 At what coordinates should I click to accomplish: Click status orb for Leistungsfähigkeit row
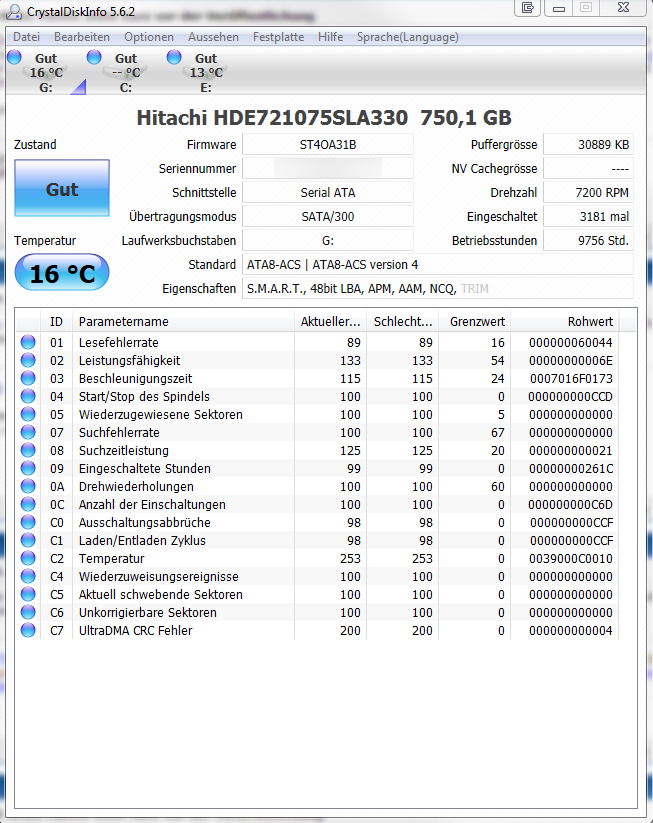pos(28,360)
